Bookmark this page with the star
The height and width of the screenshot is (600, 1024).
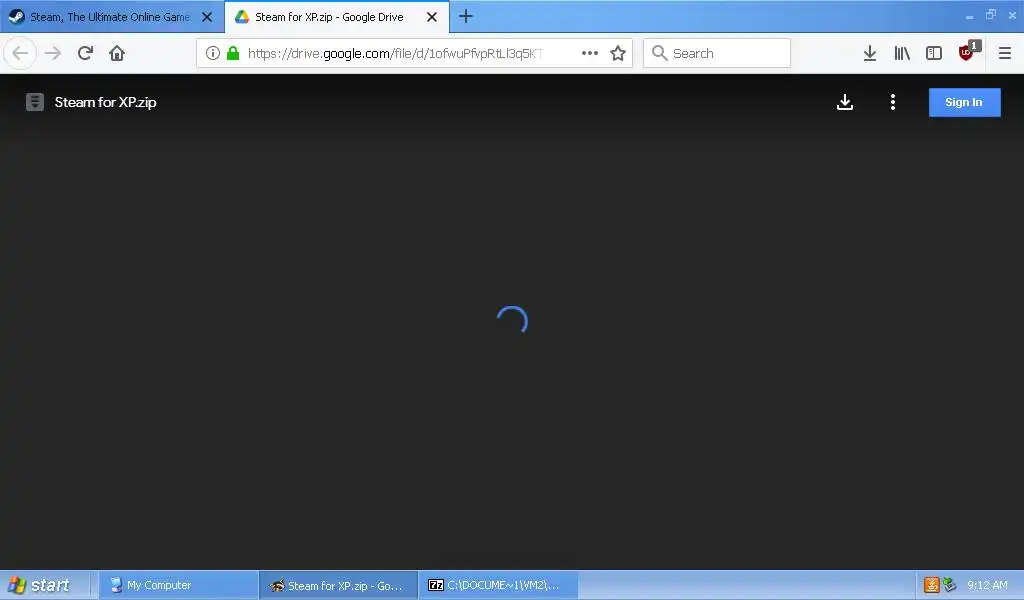tap(618, 53)
